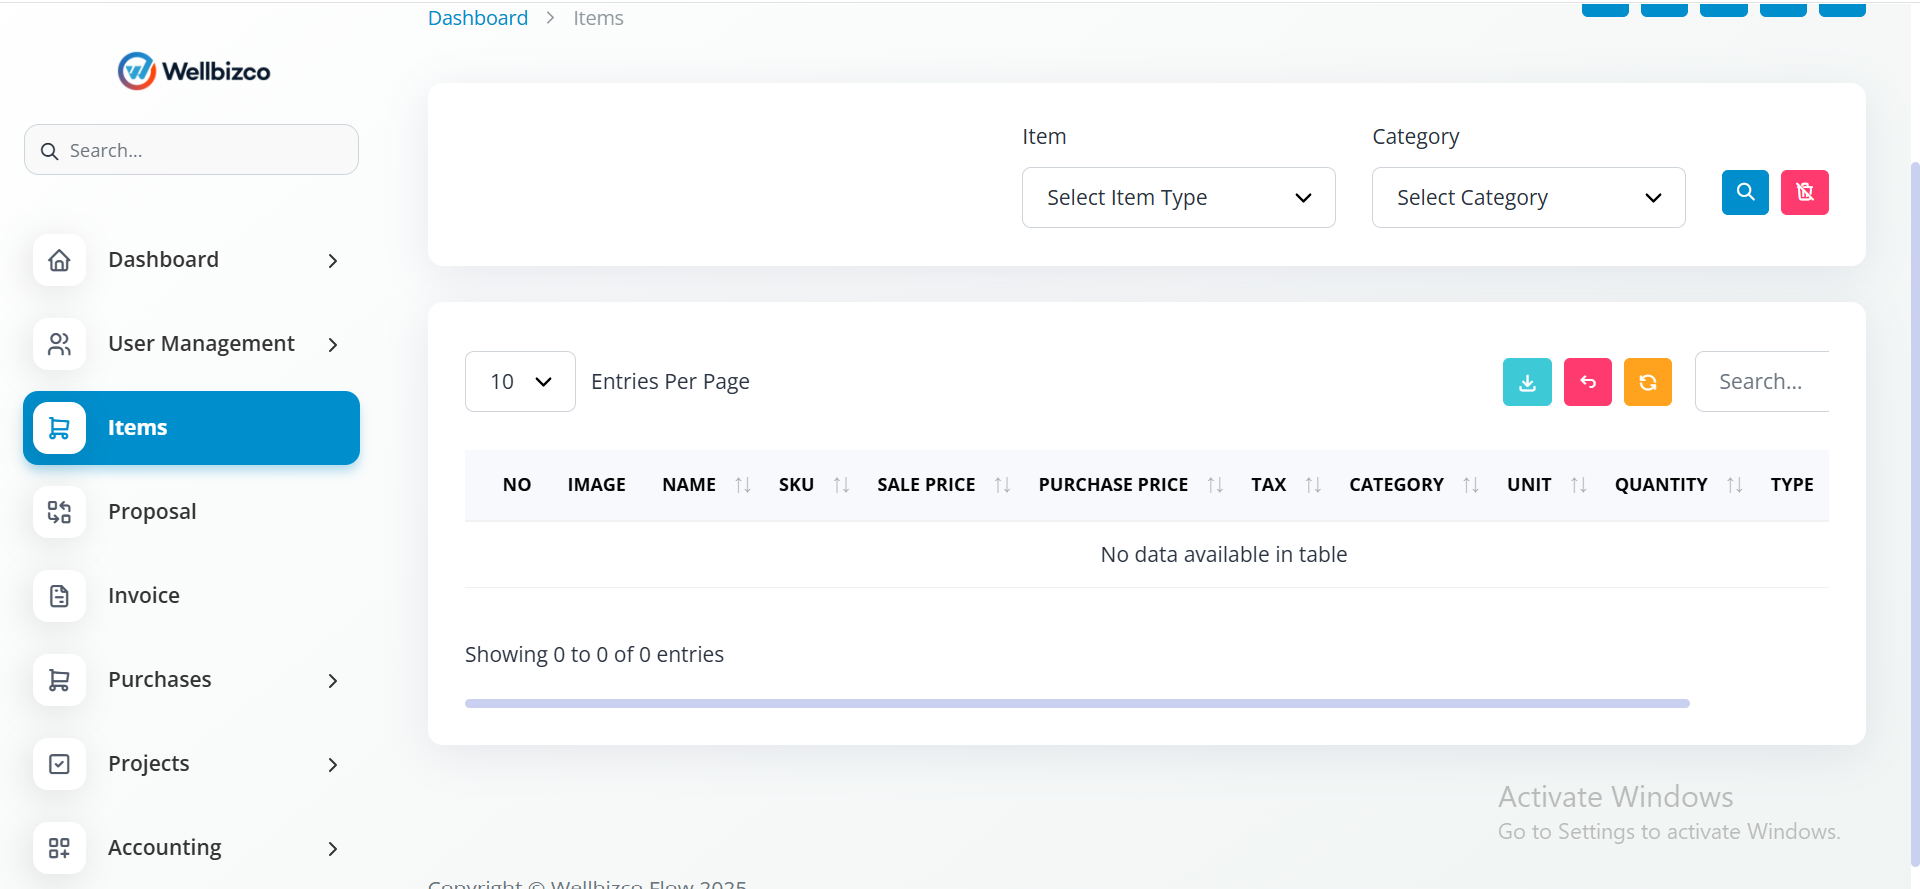1920x889 pixels.
Task: Sort table by SKU column arrows
Action: tap(842, 485)
